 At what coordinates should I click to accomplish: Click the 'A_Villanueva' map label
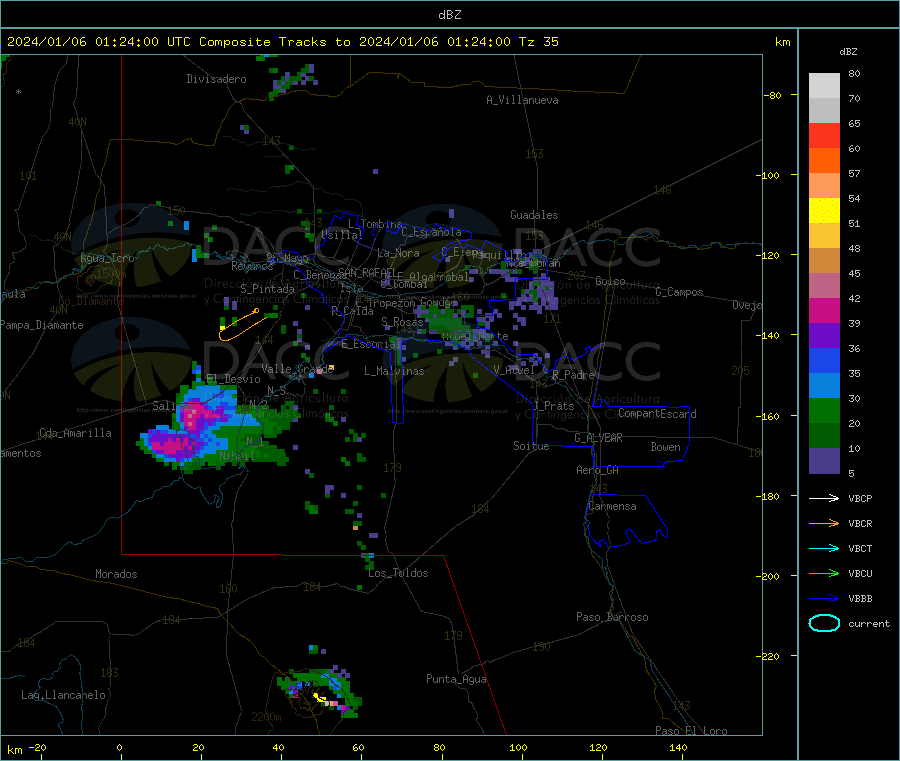point(522,100)
